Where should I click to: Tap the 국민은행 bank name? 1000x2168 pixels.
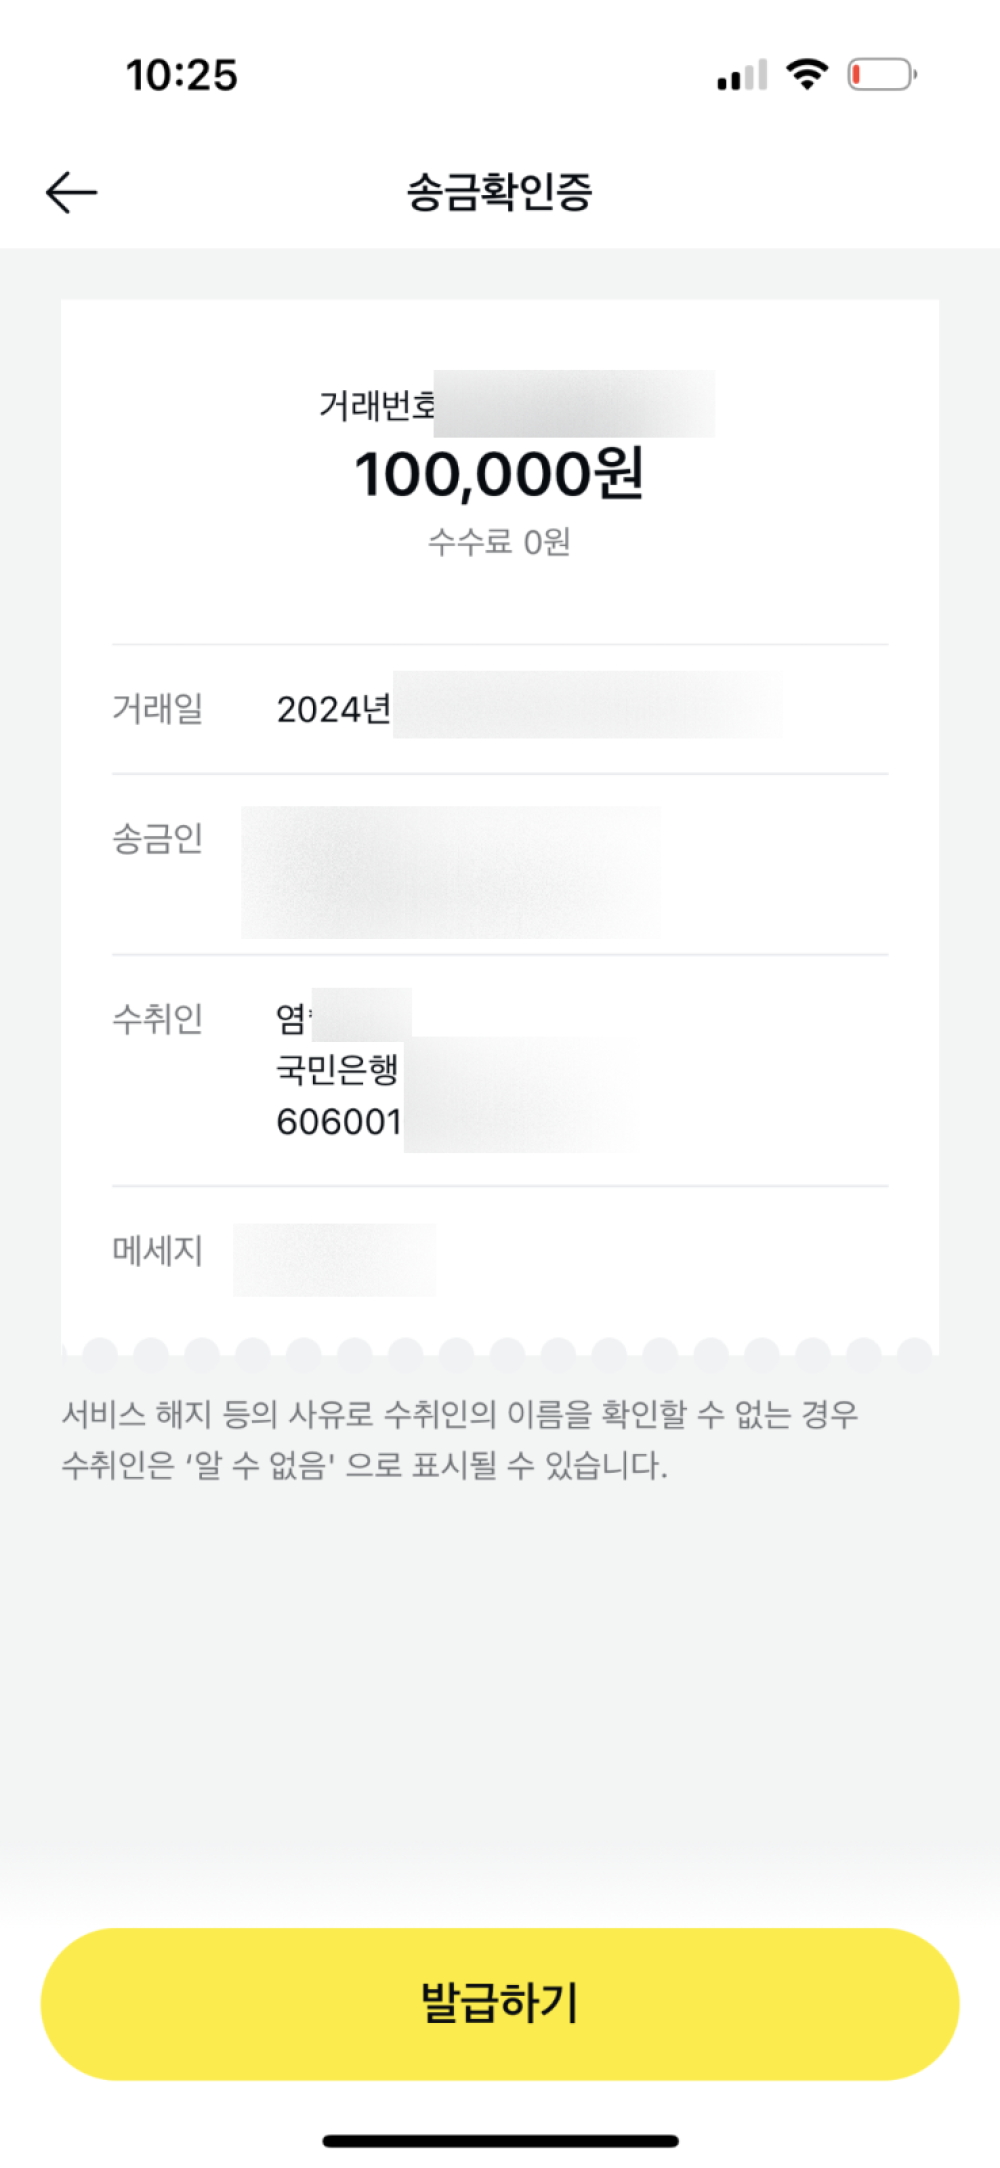tap(337, 1070)
